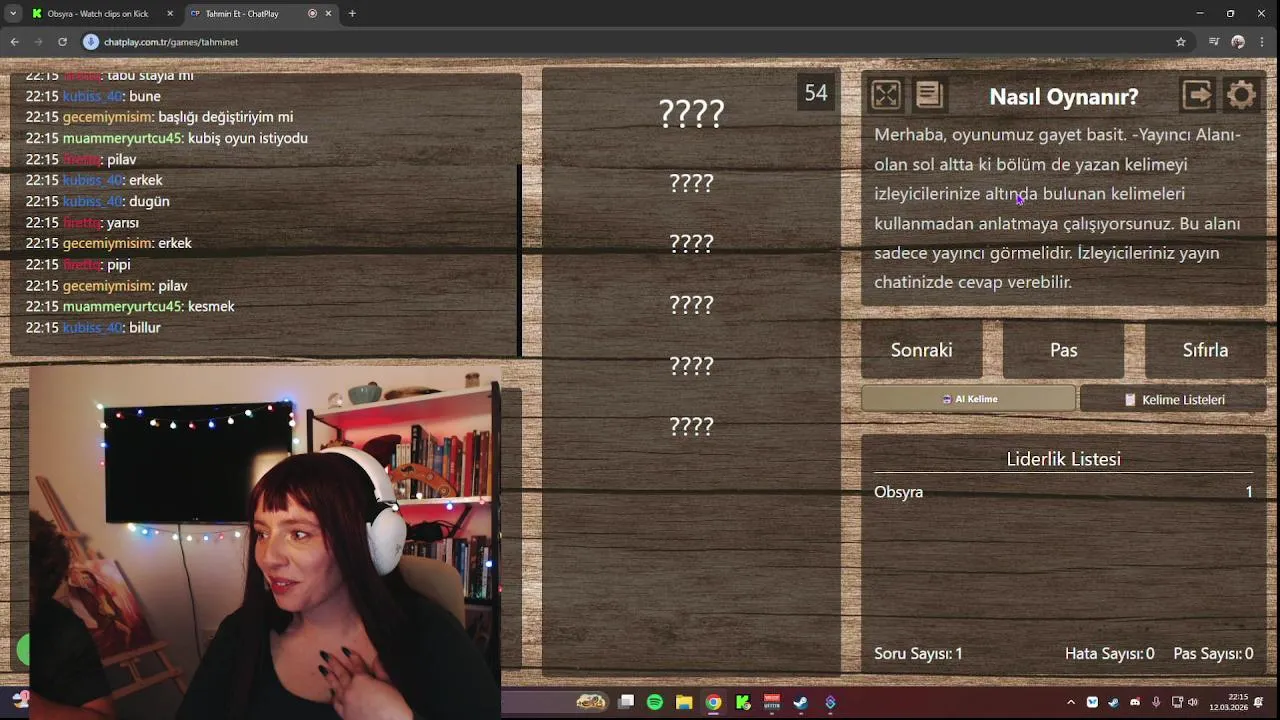Open the Chrome profile avatar
1280x720 pixels.
coord(1238,42)
